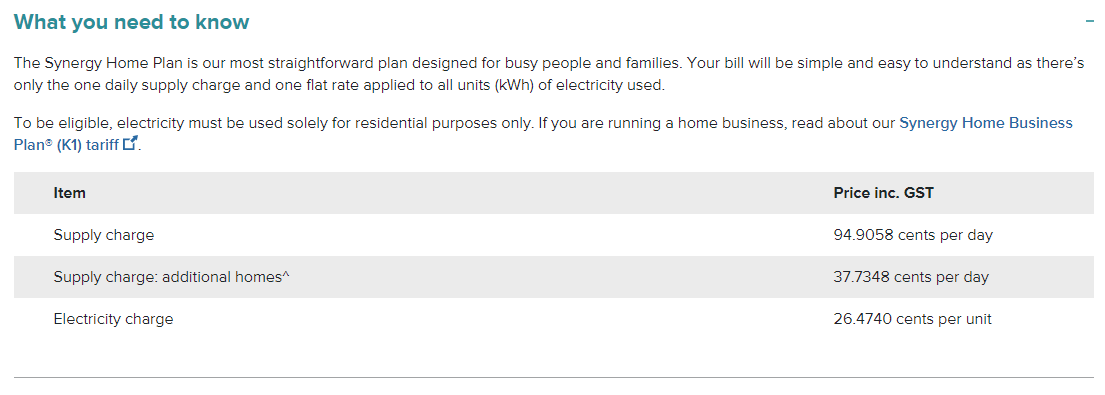
Task: Select the Supply charge row label
Action: point(104,235)
